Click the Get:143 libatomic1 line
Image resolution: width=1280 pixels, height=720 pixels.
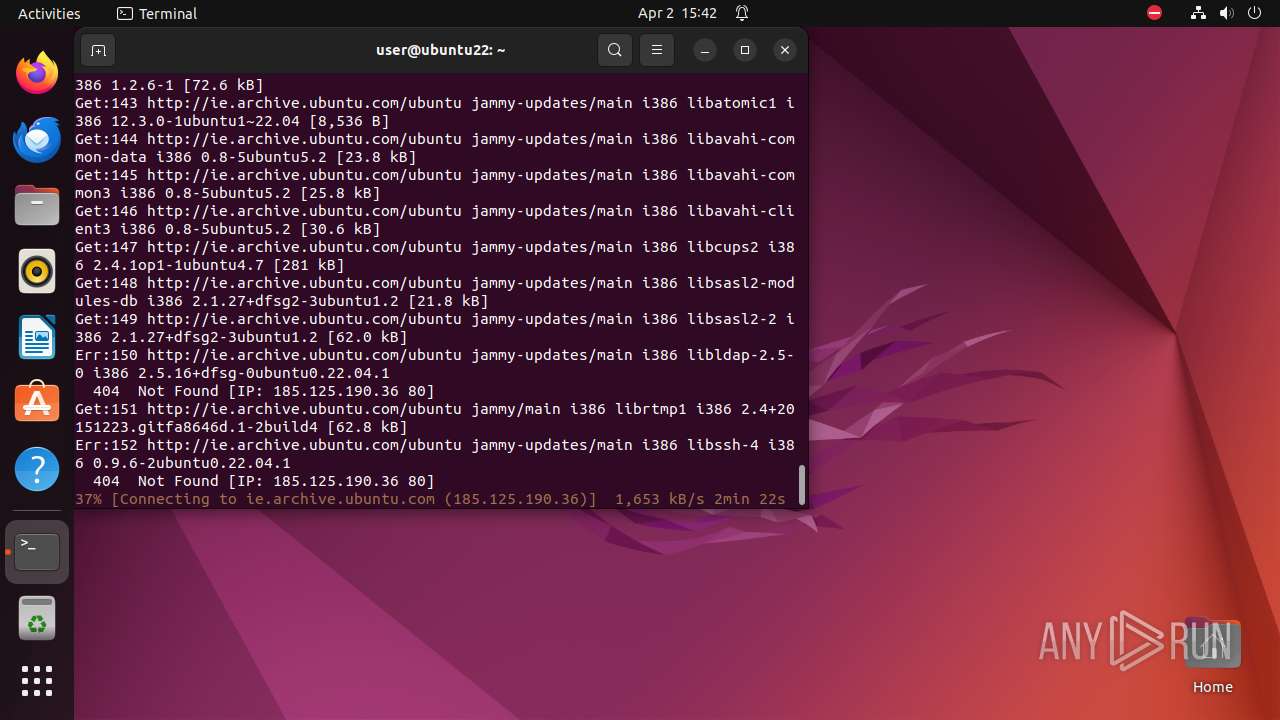(435, 112)
